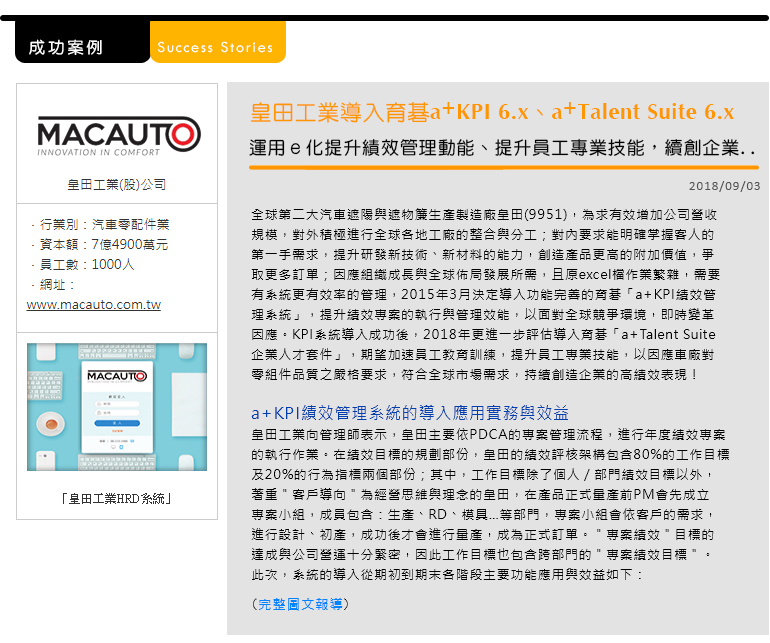This screenshot has width=770, height=643.
Task: Open the www.macauto.com.tw website link
Action: (94, 305)
